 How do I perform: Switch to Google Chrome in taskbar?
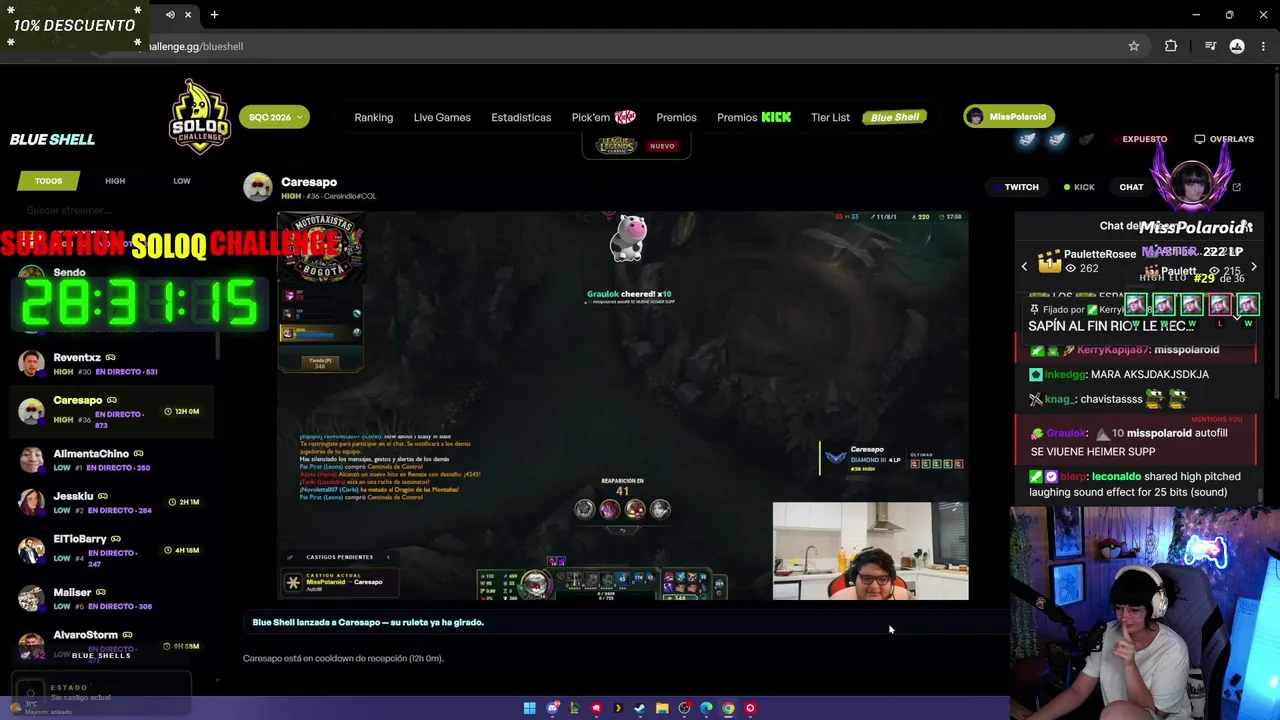[x=728, y=708]
